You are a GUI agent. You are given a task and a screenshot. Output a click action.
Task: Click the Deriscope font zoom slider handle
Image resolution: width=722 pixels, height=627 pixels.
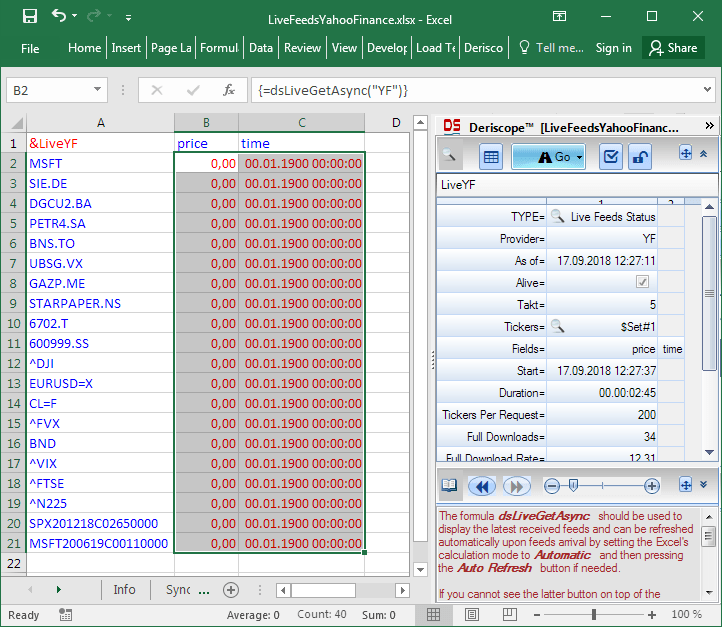(x=573, y=485)
